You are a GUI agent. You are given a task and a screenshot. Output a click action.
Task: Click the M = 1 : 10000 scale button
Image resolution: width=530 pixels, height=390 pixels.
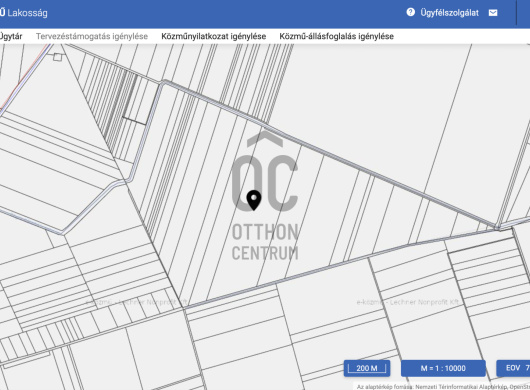tap(443, 368)
